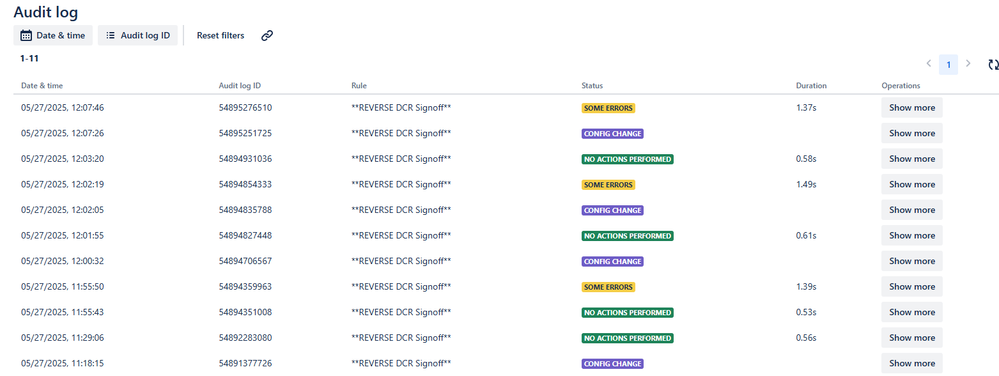Show more for log 54894854333
Image resolution: width=999 pixels, height=376 pixels.
tap(912, 184)
